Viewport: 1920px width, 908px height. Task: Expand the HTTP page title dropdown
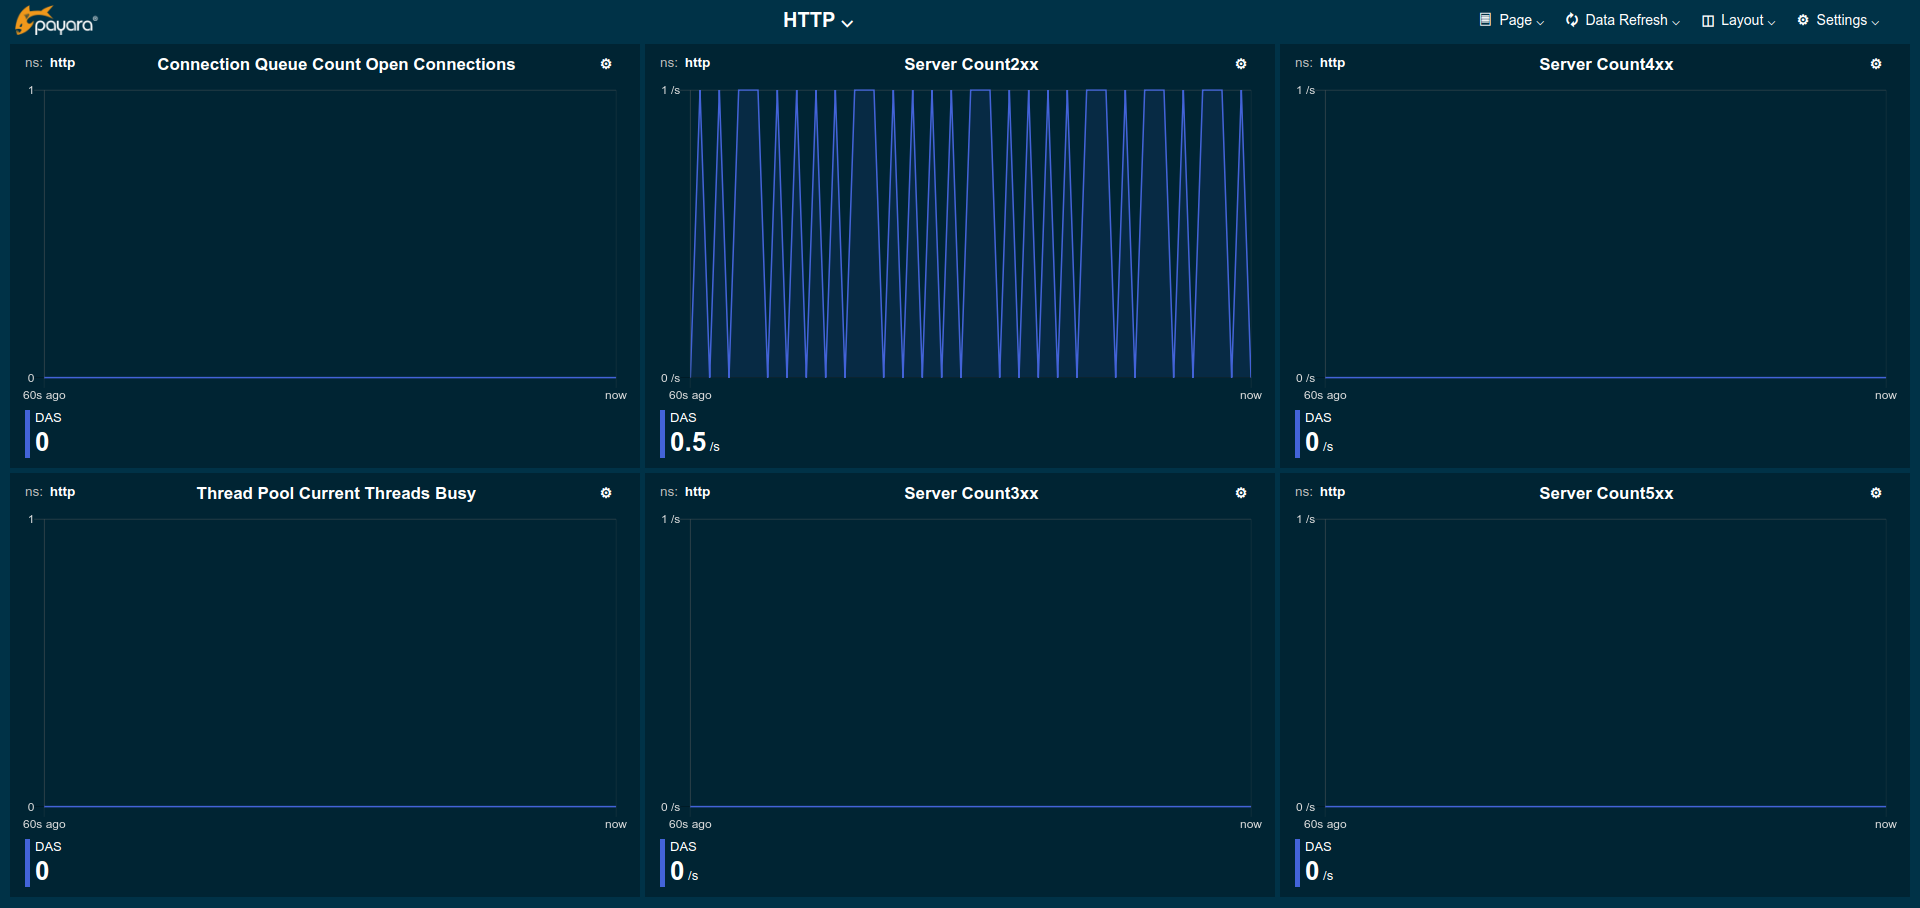pyautogui.click(x=817, y=21)
